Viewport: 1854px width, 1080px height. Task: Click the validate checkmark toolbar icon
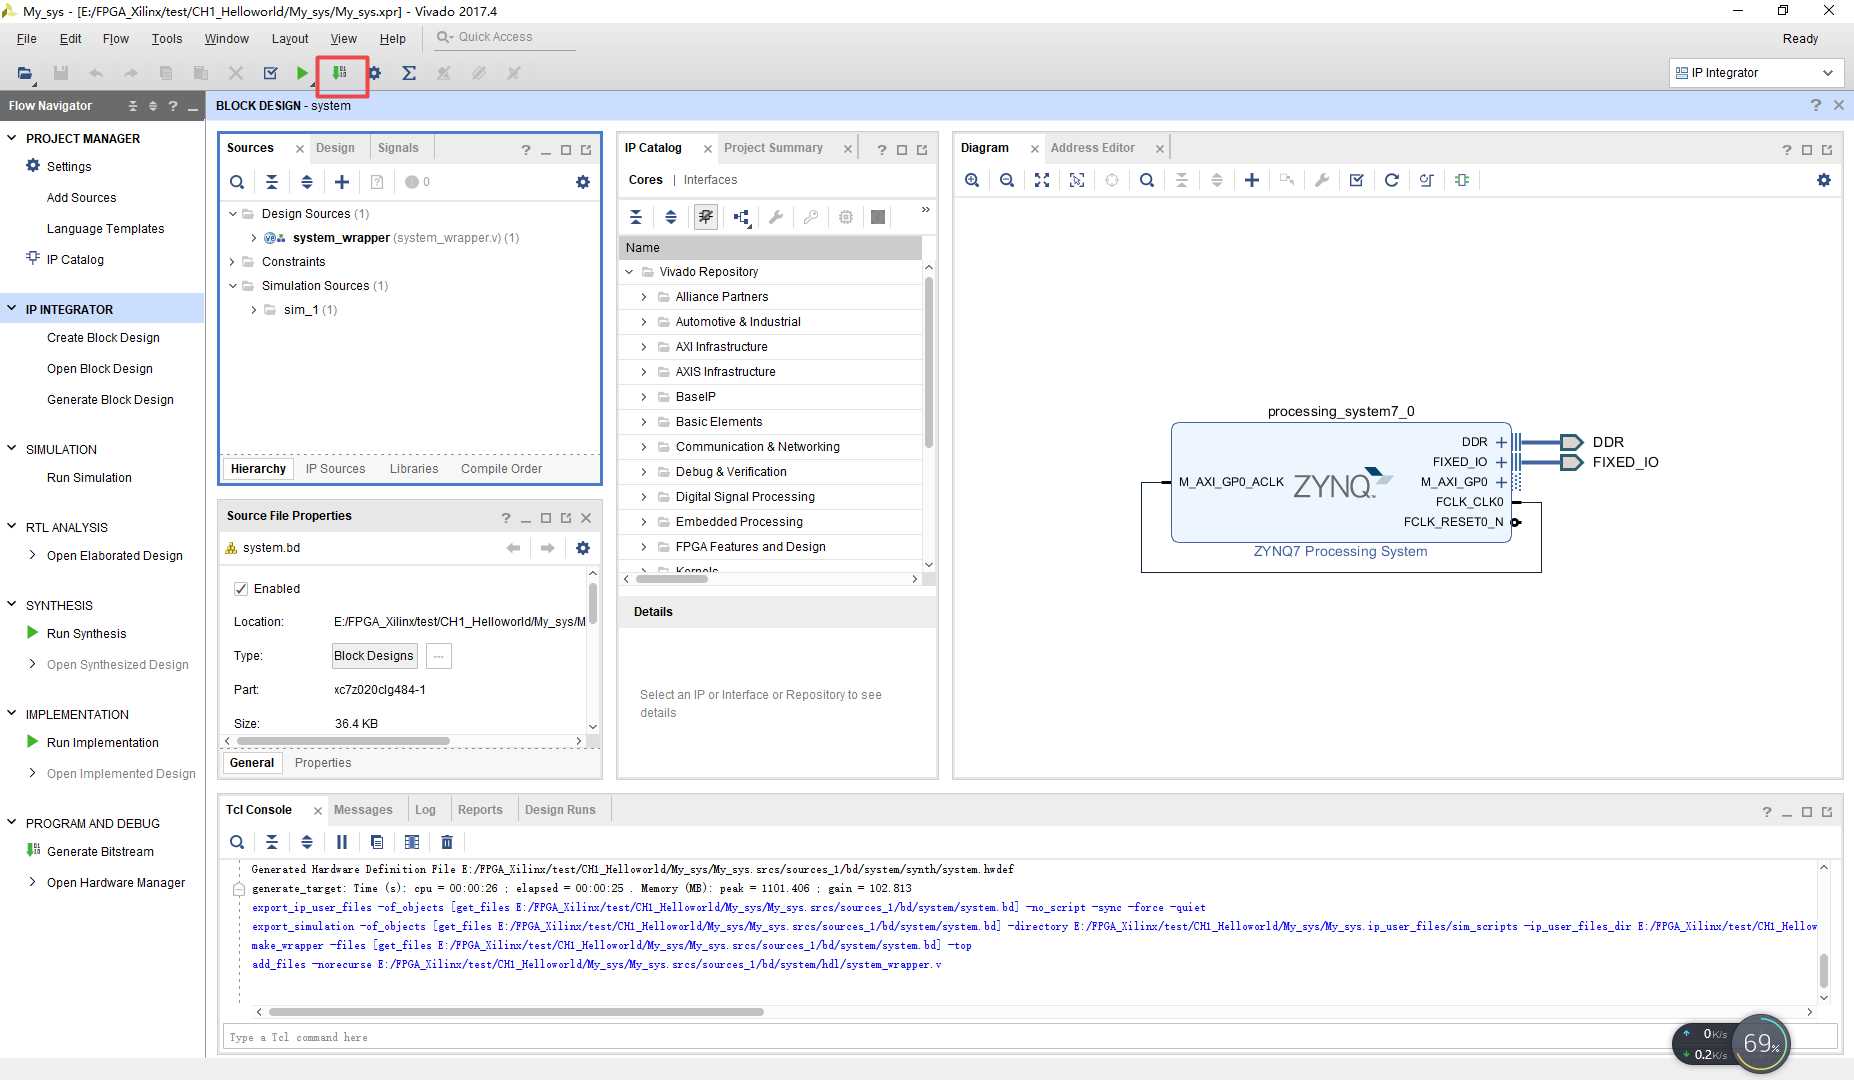[x=270, y=73]
